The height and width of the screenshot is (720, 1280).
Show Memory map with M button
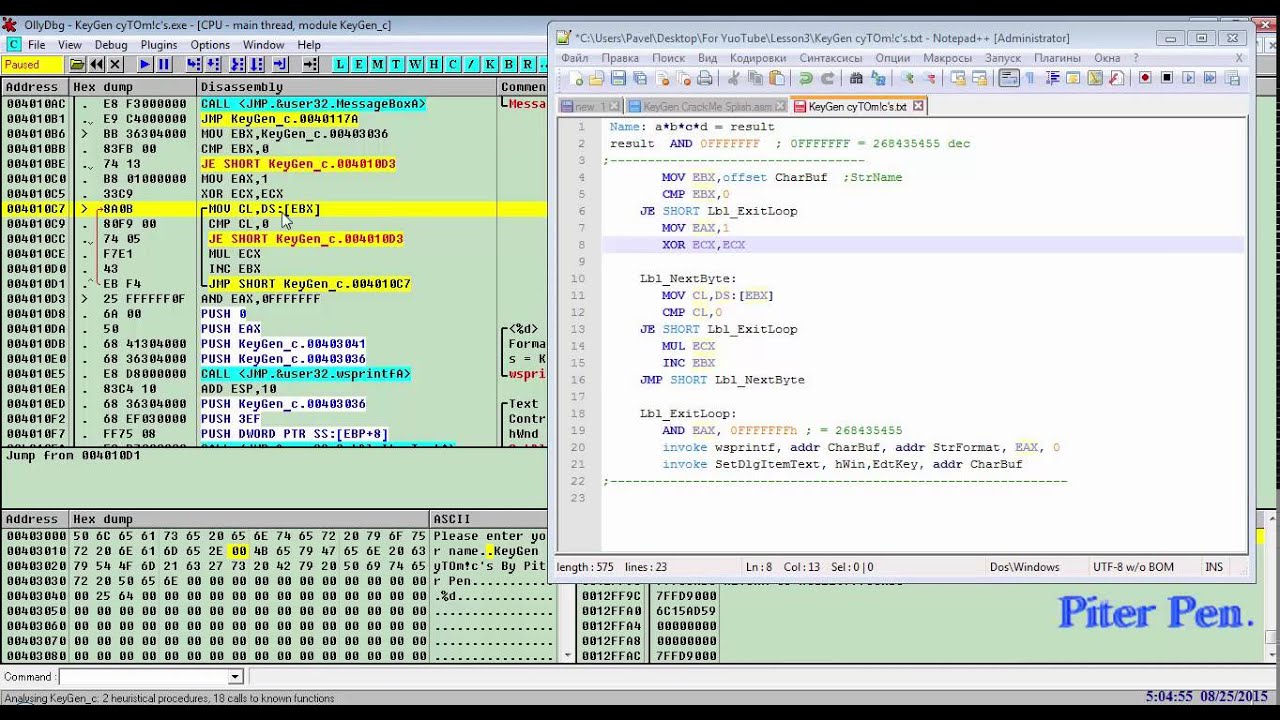378,64
